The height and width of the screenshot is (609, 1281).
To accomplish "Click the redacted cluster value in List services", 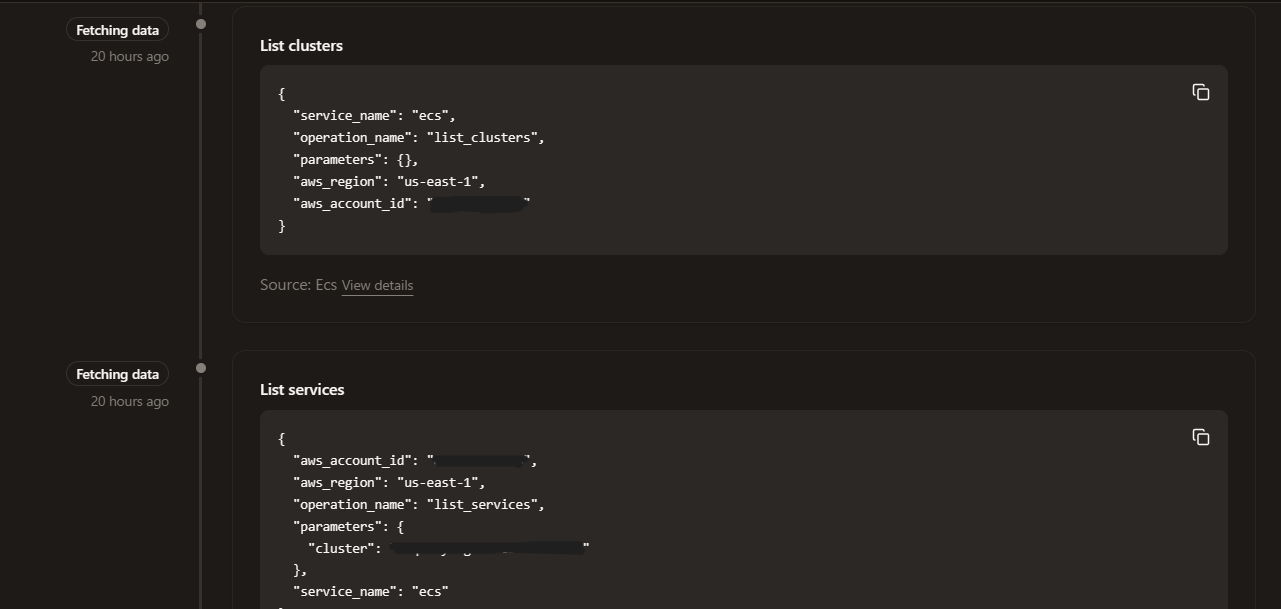I will tap(488, 548).
